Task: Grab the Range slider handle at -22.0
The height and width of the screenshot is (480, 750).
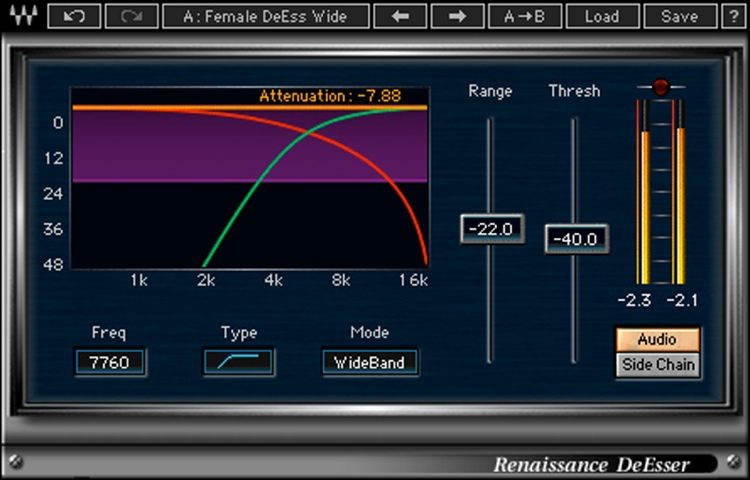Action: click(491, 229)
